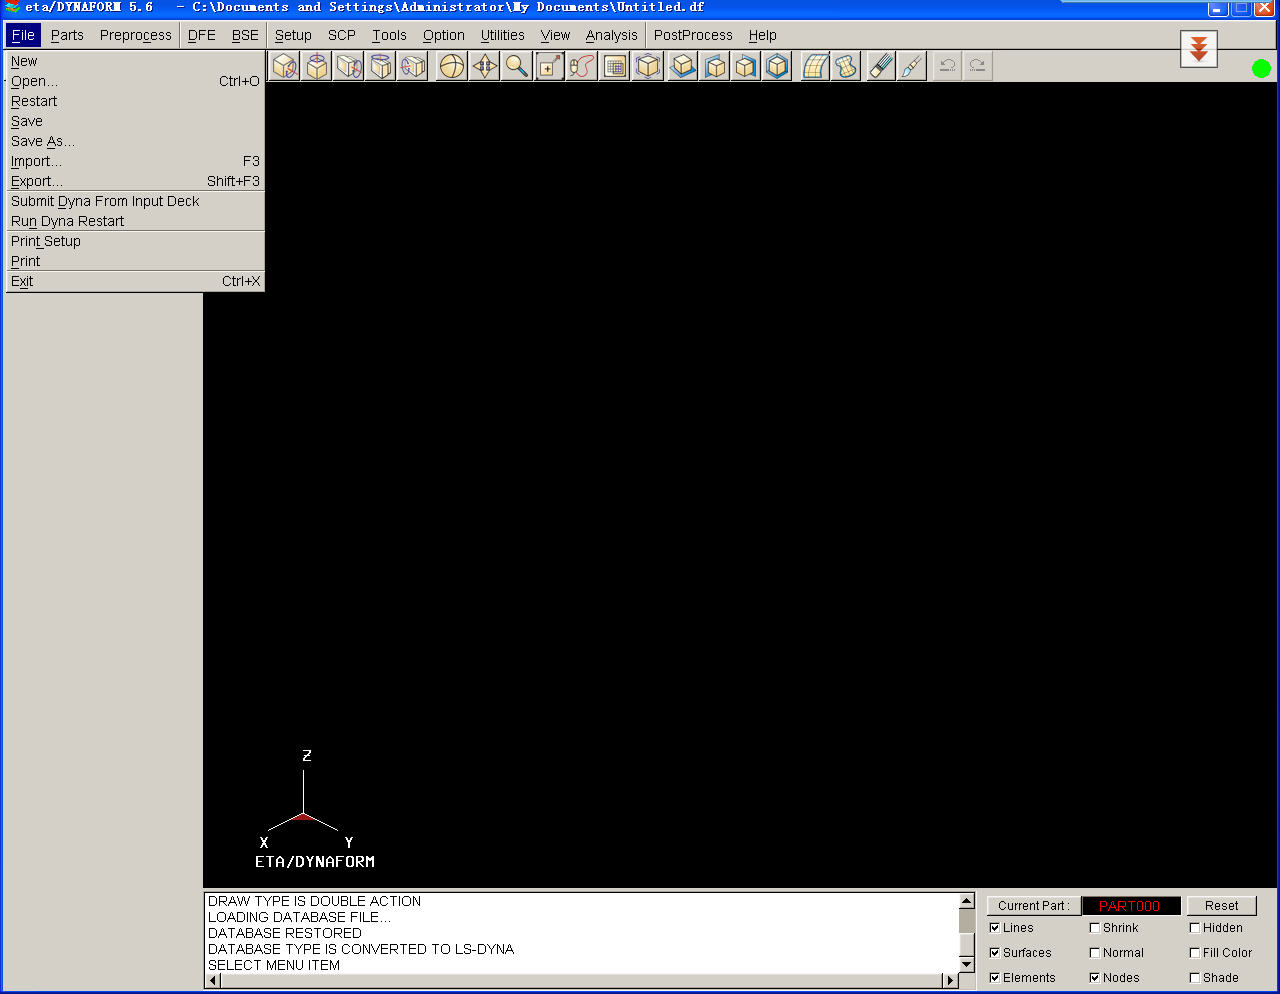This screenshot has height=994, width=1280.
Task: Enable the Normal checkbox
Action: coord(1094,953)
